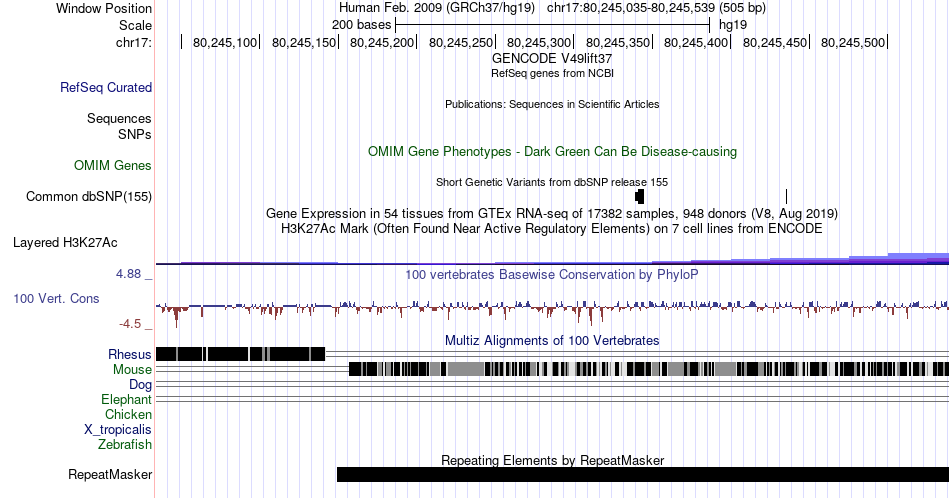Click the Window Position label
The height and width of the screenshot is (498, 950).
coord(104,8)
